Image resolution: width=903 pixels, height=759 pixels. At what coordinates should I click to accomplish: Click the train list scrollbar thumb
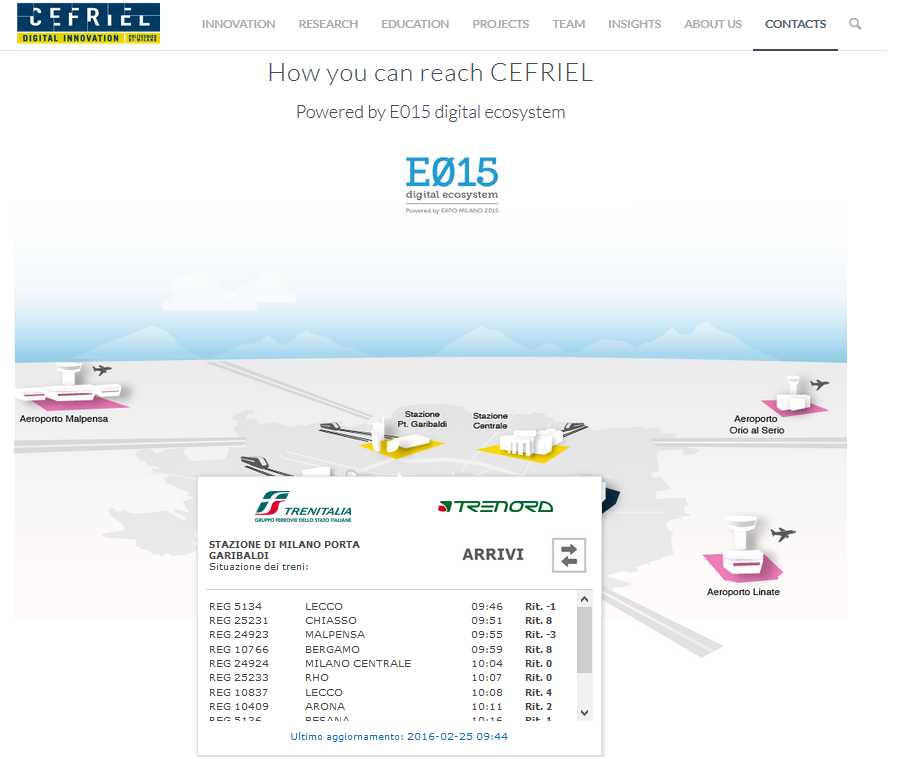click(585, 640)
